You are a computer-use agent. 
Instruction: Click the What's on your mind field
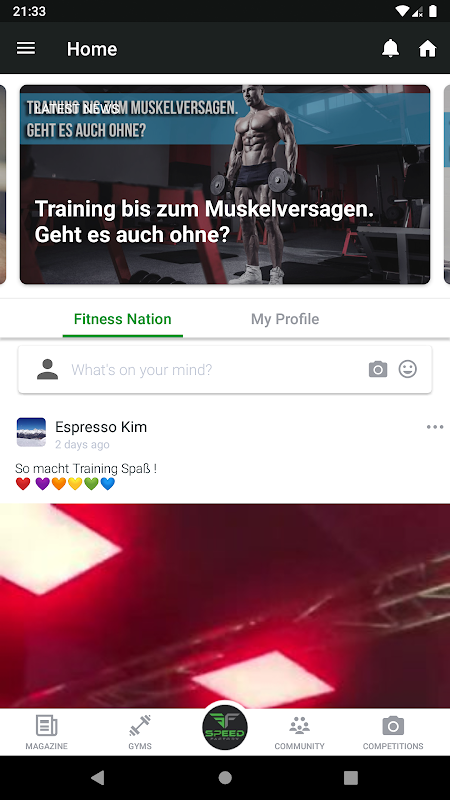pyautogui.click(x=225, y=369)
